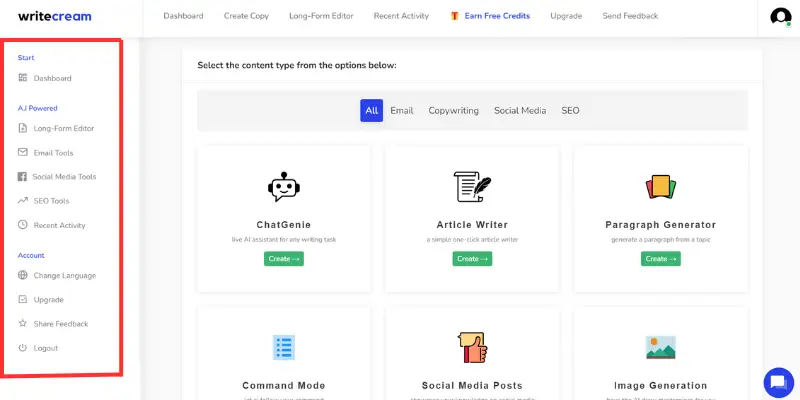The image size is (800, 400).
Task: Click the Paragraph Generator card title
Action: click(x=661, y=224)
